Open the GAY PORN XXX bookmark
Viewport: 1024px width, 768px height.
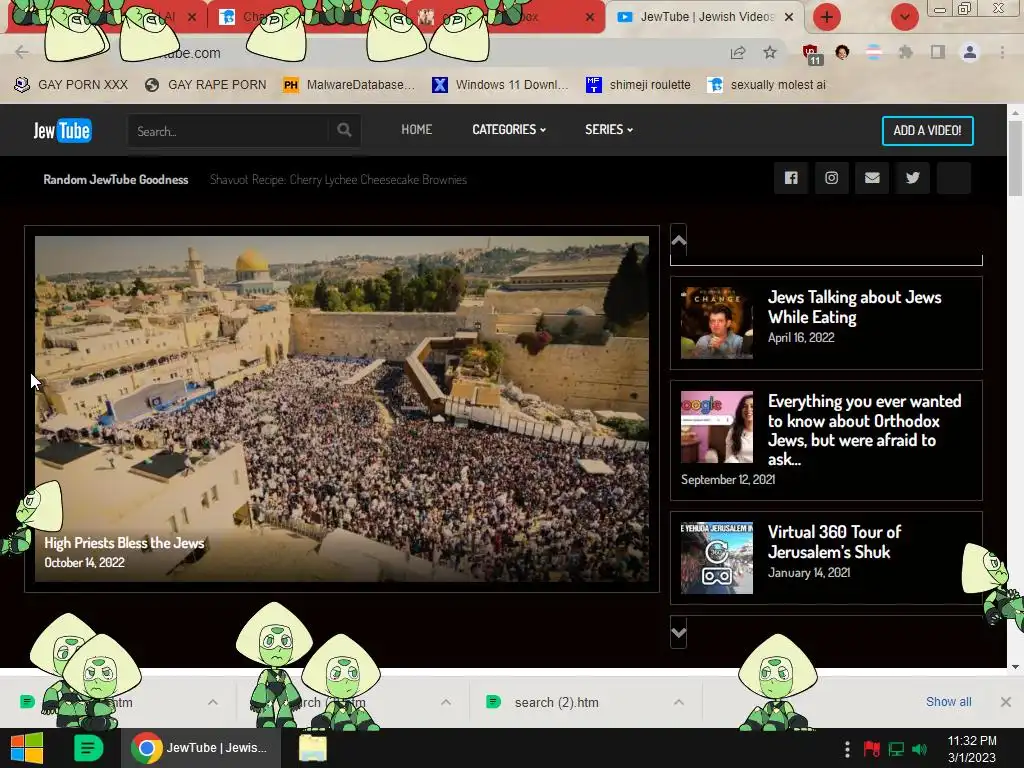pos(71,85)
